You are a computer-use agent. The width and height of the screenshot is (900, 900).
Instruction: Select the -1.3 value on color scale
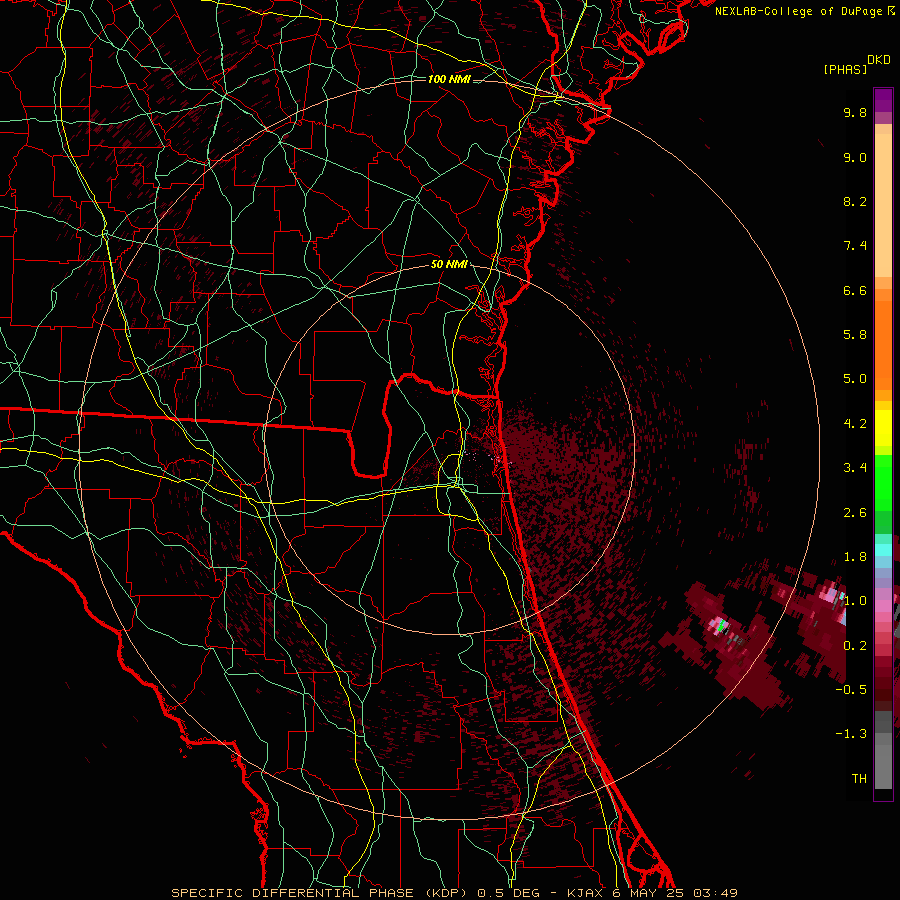pos(851,734)
